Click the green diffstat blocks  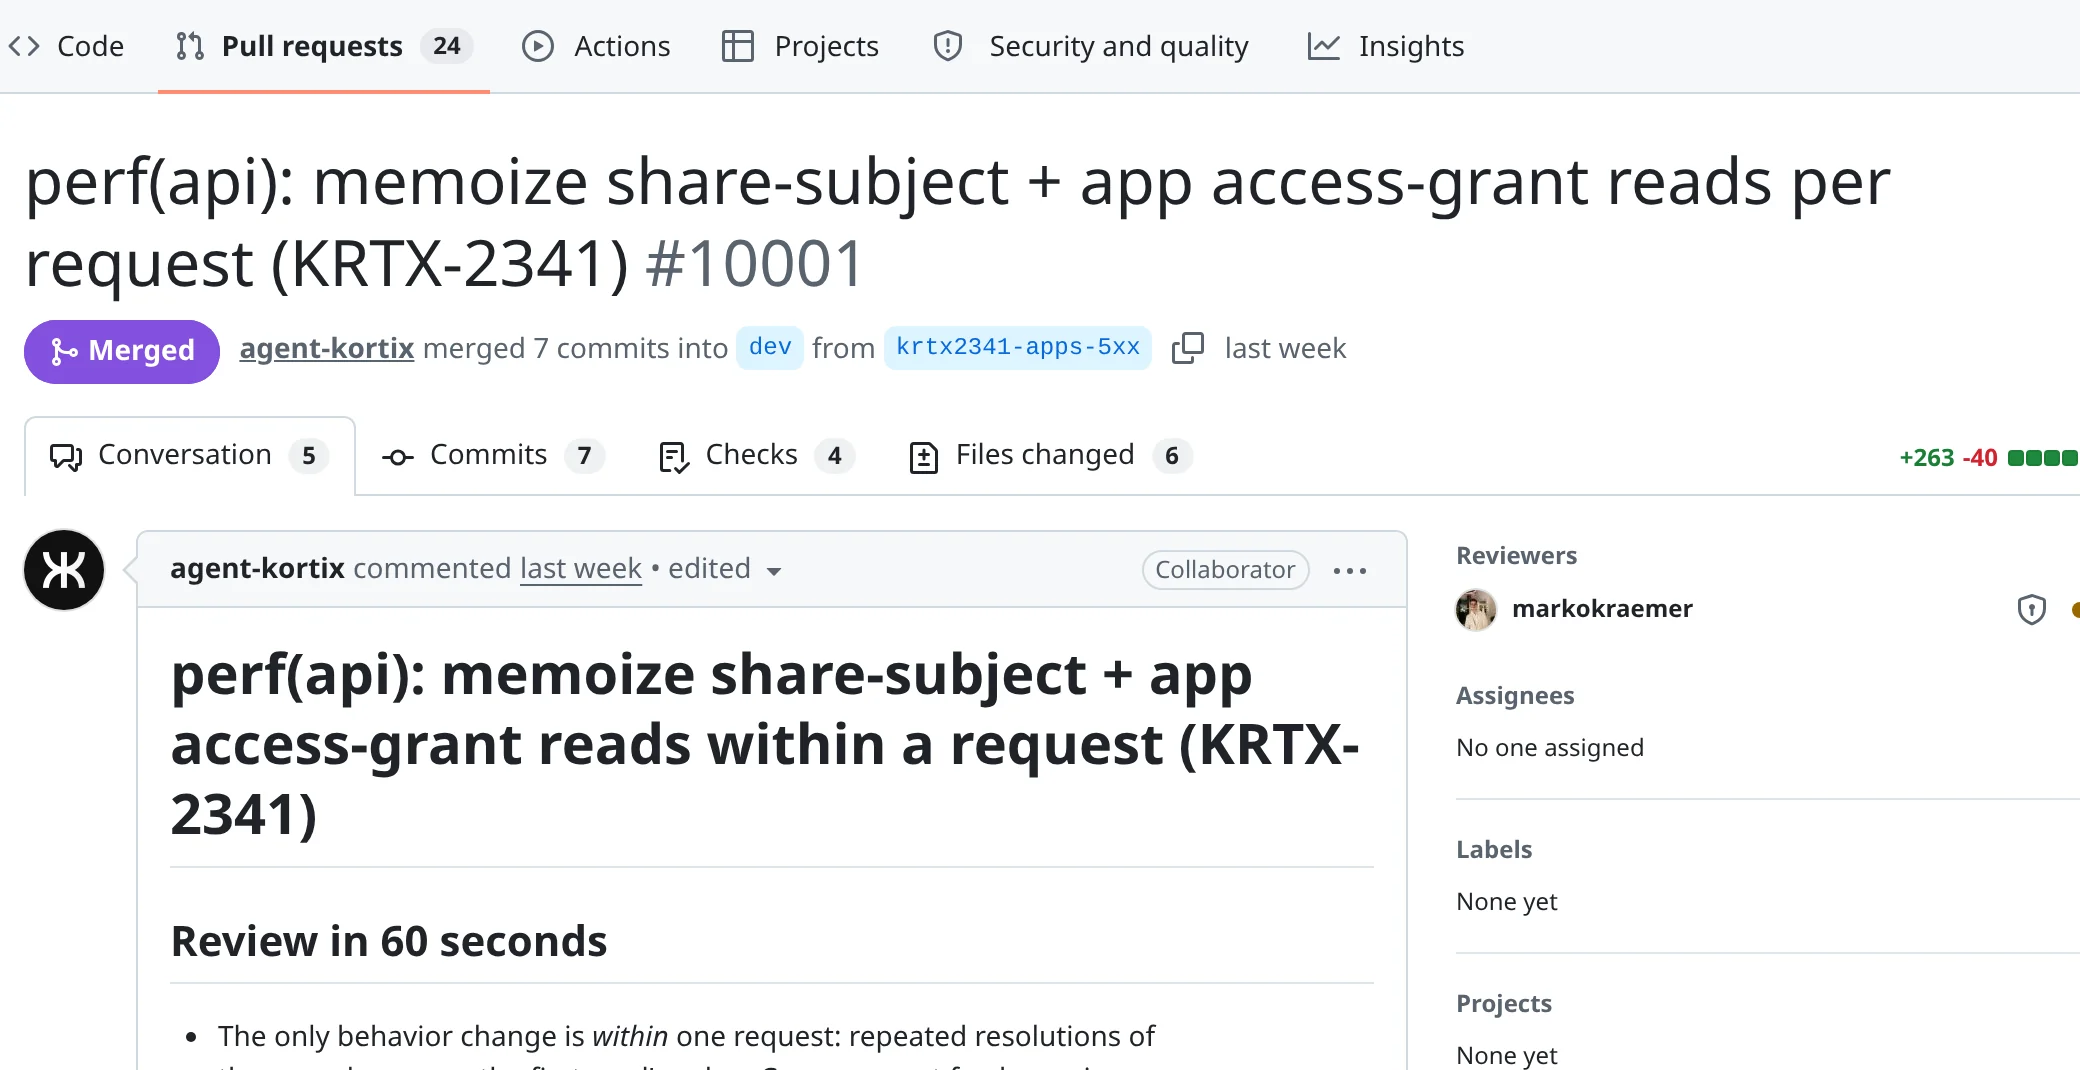point(2043,458)
